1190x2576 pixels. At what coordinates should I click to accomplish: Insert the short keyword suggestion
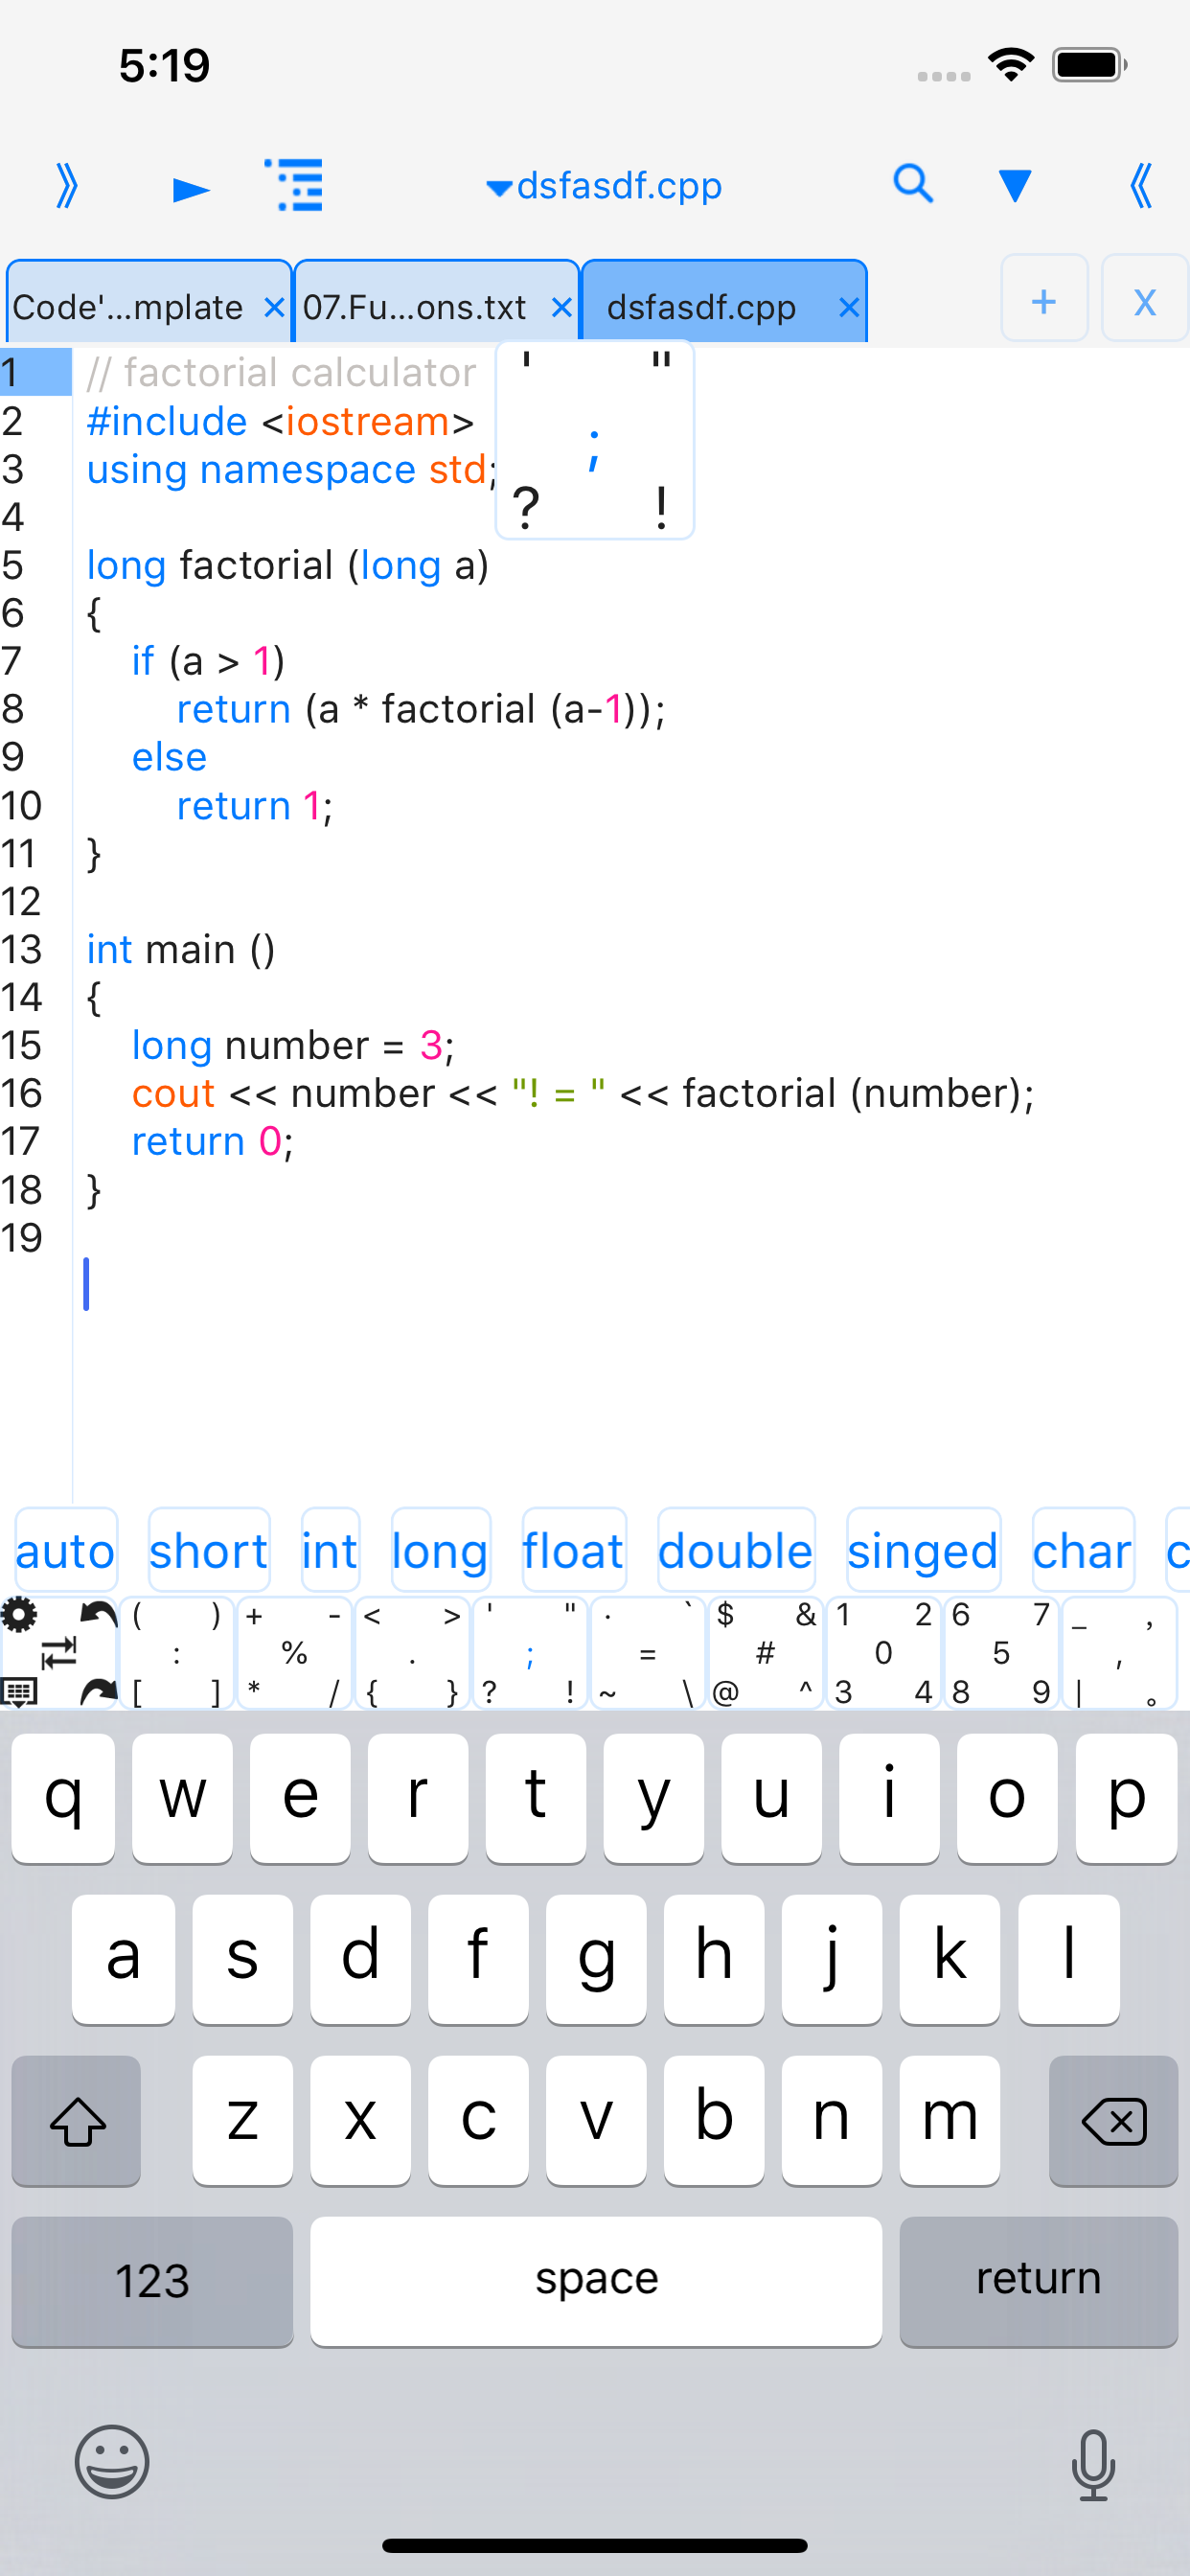point(208,1550)
